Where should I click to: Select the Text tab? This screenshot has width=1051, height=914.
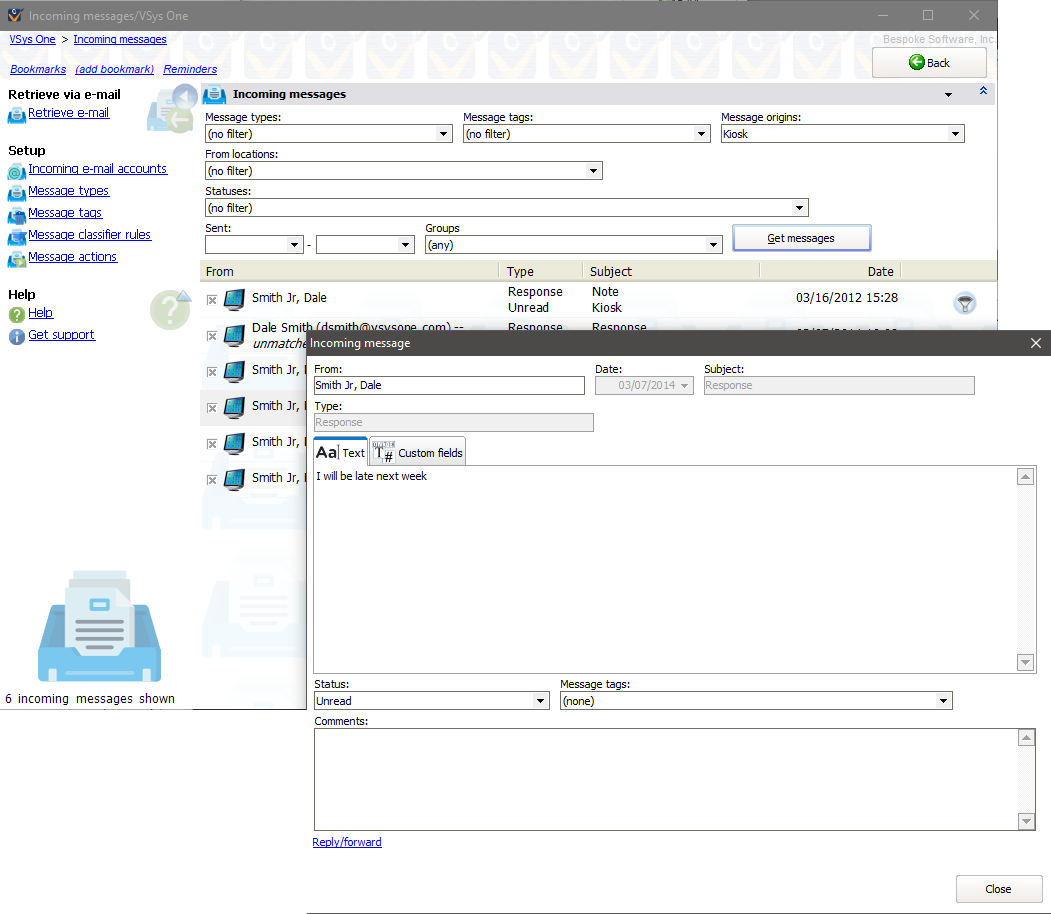(x=341, y=453)
